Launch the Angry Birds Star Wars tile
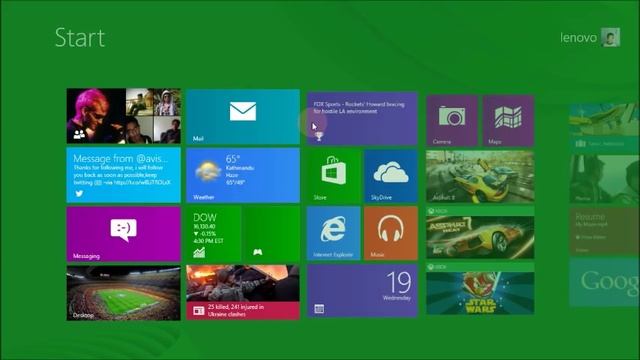The height and width of the screenshot is (360, 640). pyautogui.click(x=480, y=289)
